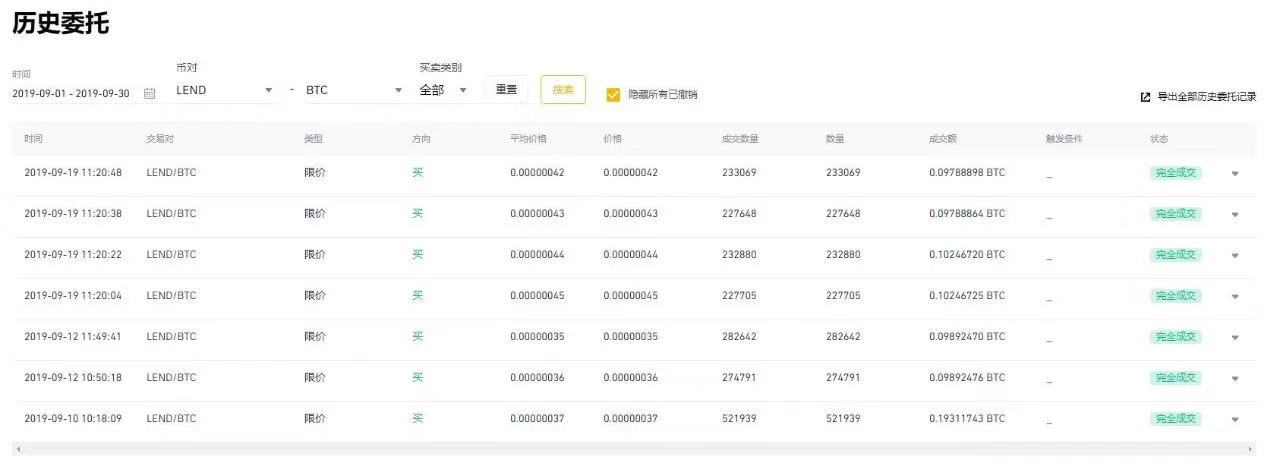This screenshot has height=470, width=1280.
Task: Click timestamp 2019-09-12 10:50:18
Action: point(73,378)
